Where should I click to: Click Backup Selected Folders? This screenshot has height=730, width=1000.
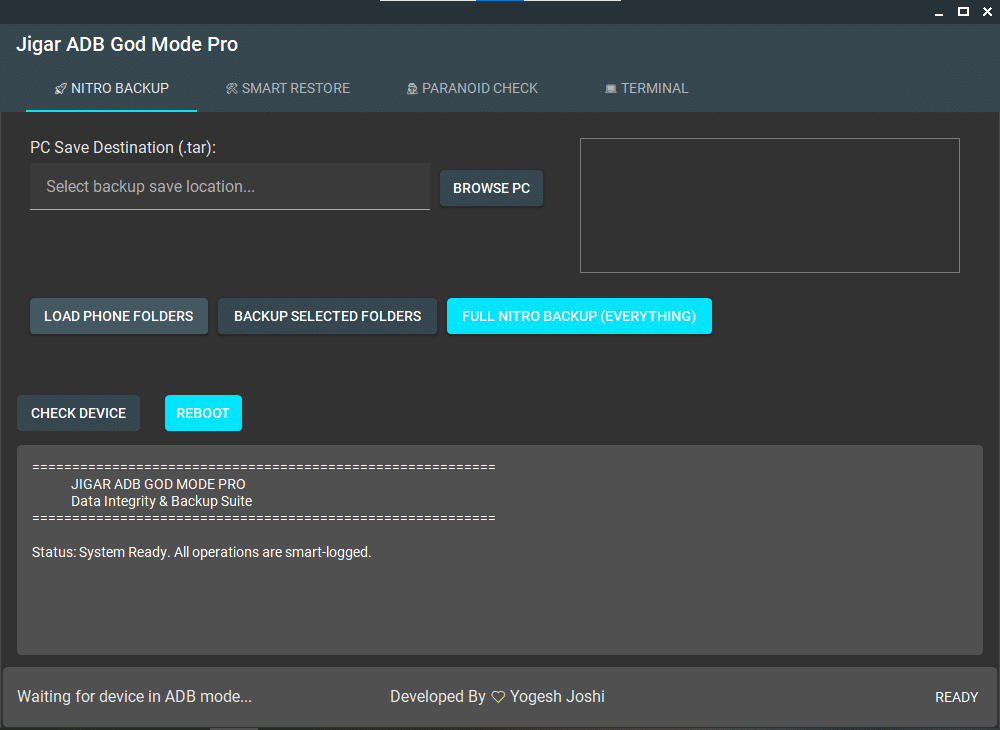point(327,315)
